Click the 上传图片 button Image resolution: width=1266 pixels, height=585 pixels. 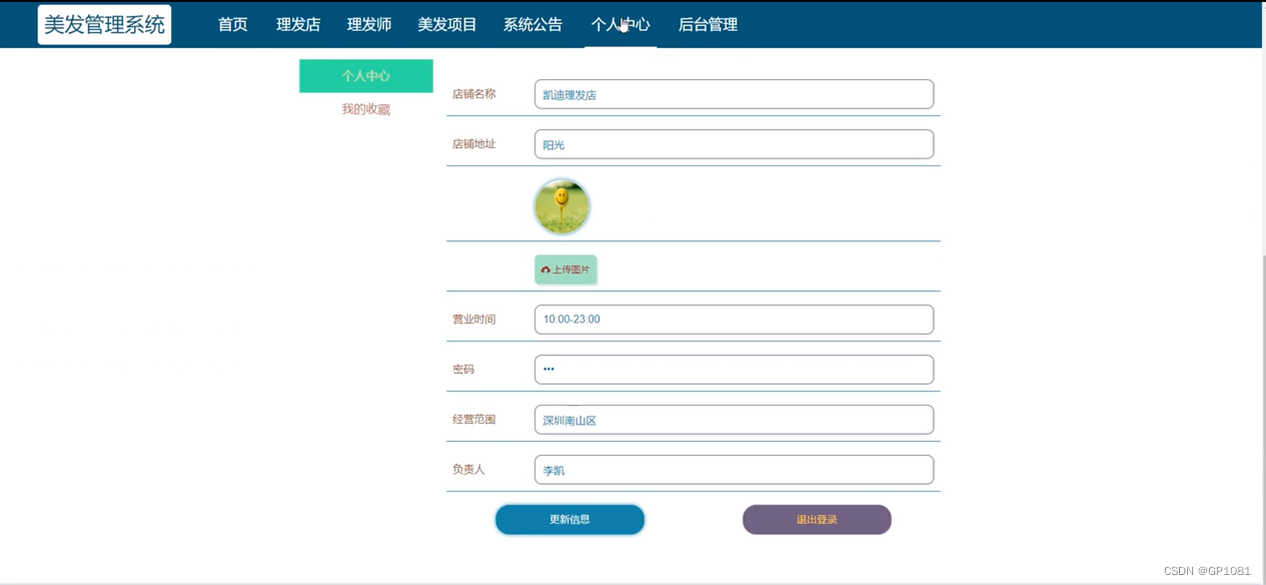coord(565,269)
